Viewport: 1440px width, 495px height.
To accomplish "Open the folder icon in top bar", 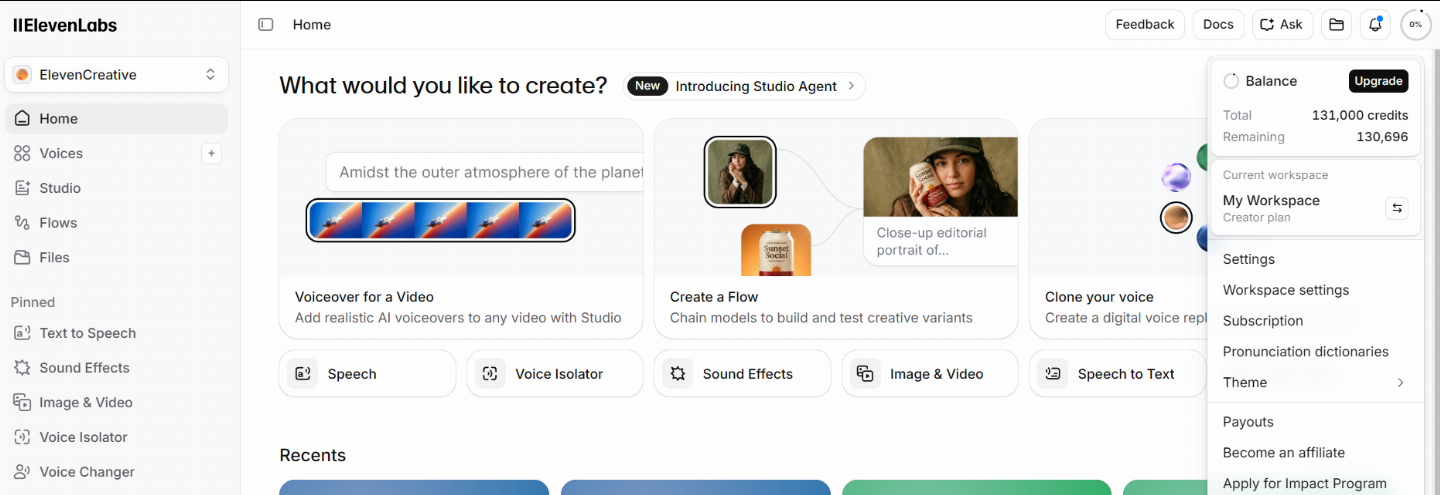I will click(x=1336, y=25).
